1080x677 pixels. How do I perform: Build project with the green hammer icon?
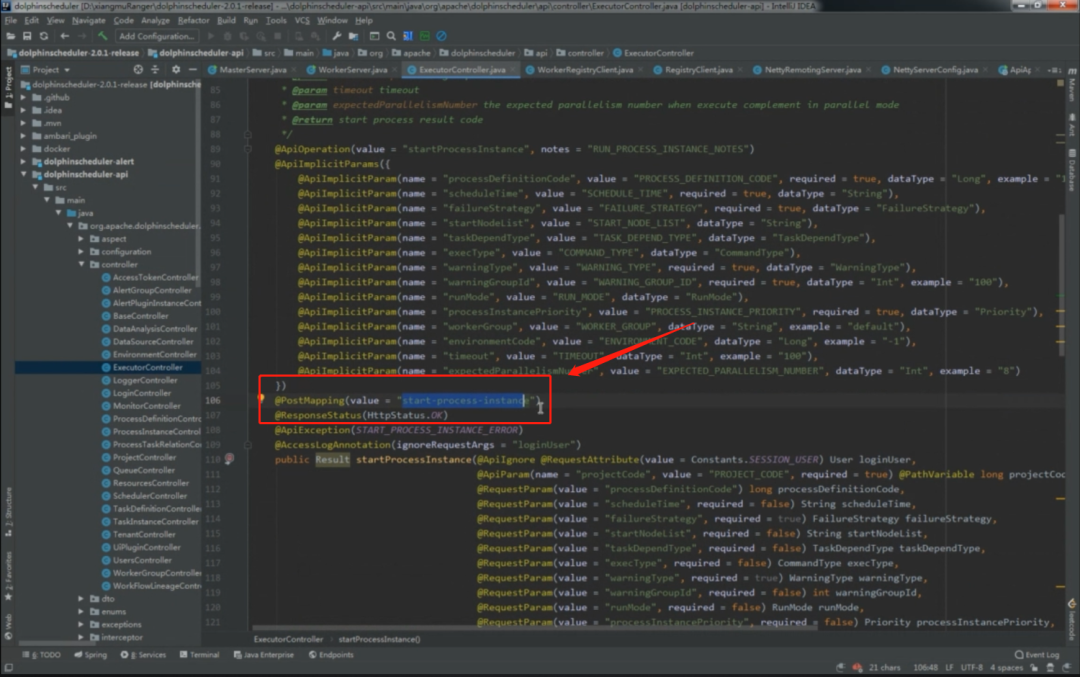(x=103, y=36)
